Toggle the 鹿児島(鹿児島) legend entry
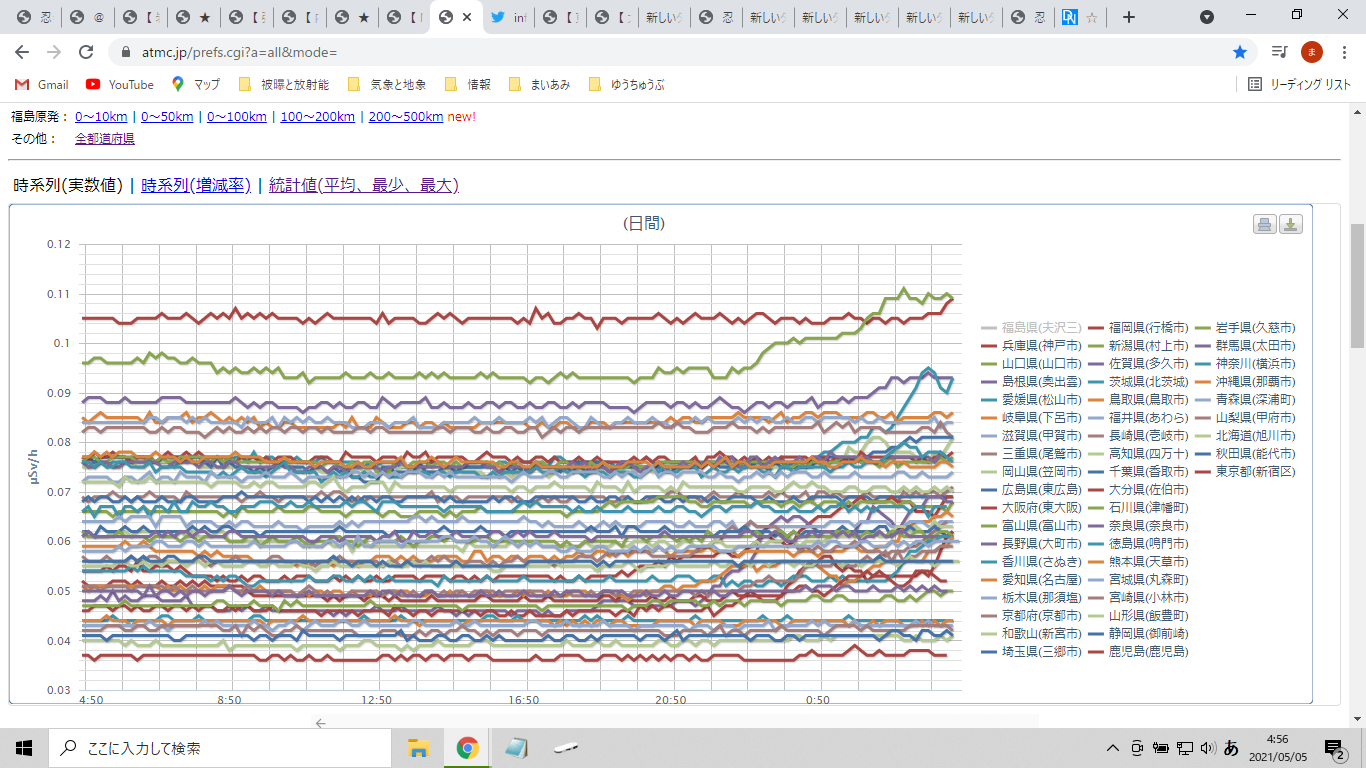 click(1139, 652)
